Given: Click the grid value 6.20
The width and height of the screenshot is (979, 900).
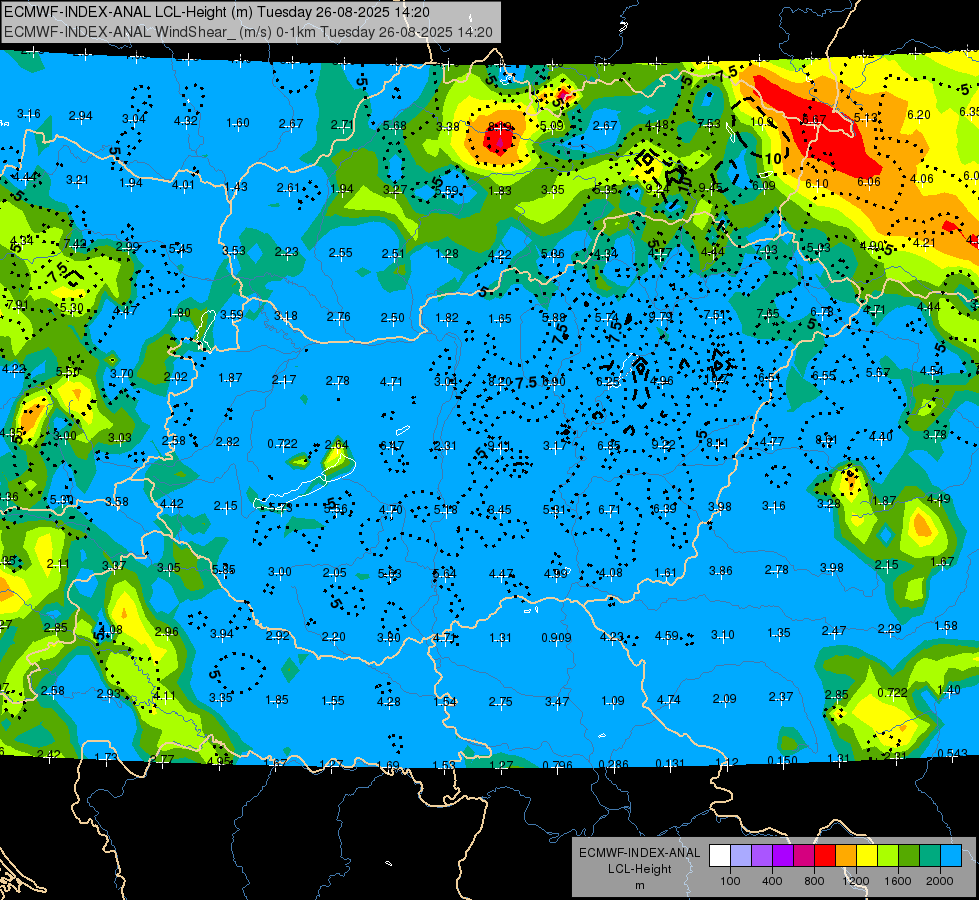Looking at the screenshot, I should (918, 114).
